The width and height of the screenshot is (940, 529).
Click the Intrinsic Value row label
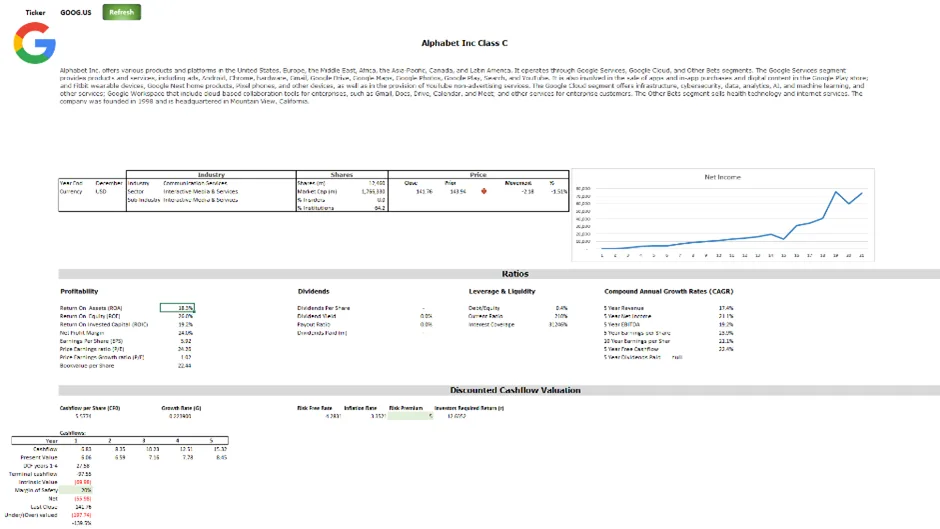(38, 482)
